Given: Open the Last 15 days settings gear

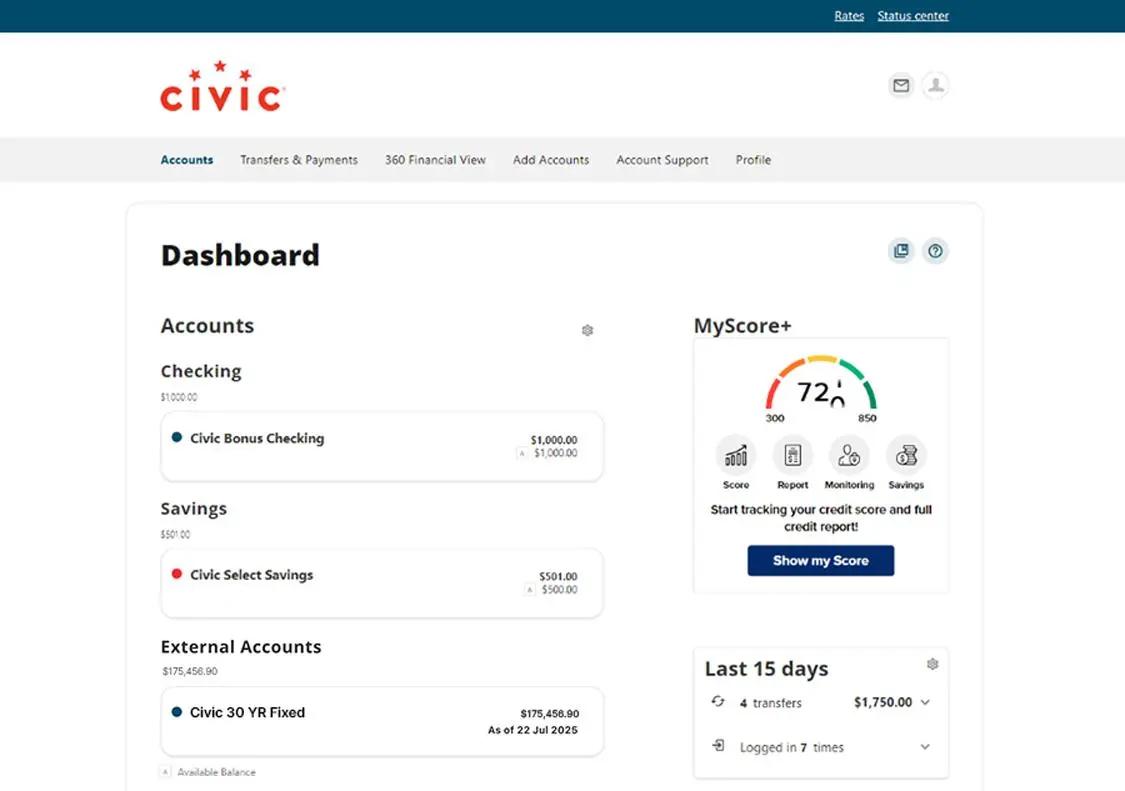Looking at the screenshot, I should (933, 663).
